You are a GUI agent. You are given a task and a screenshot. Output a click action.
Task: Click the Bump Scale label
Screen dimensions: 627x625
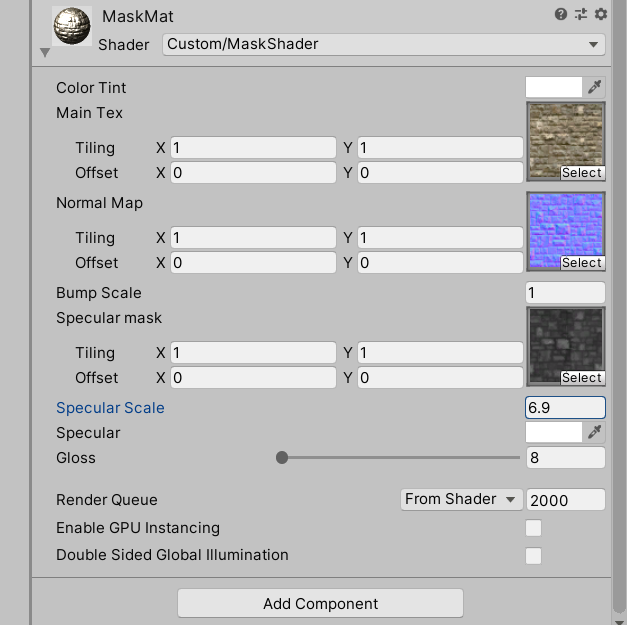click(99, 293)
